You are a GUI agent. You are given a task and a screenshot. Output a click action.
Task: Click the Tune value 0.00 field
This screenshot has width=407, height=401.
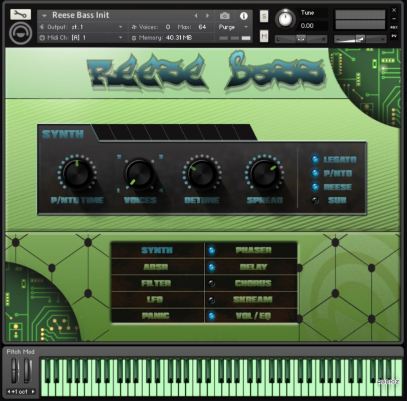pos(307,26)
